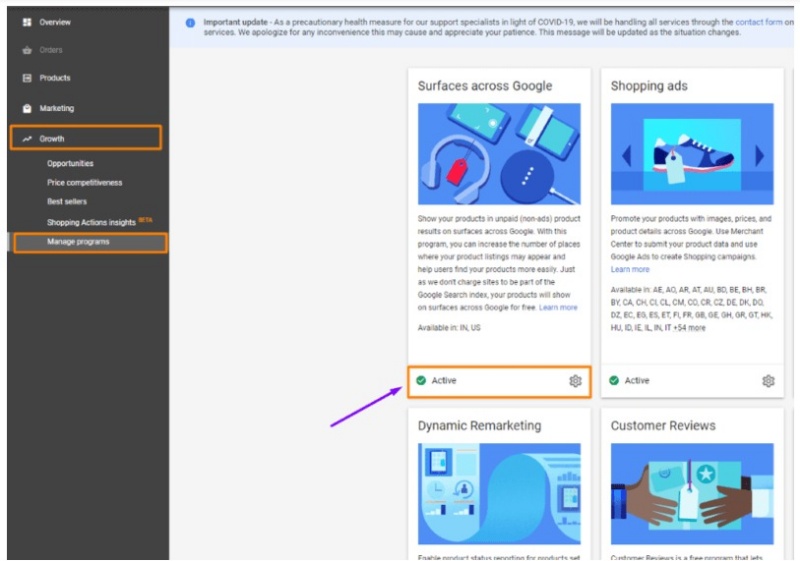Click the Customer Reviews card title
The width and height of the screenshot is (800, 561).
click(x=663, y=425)
